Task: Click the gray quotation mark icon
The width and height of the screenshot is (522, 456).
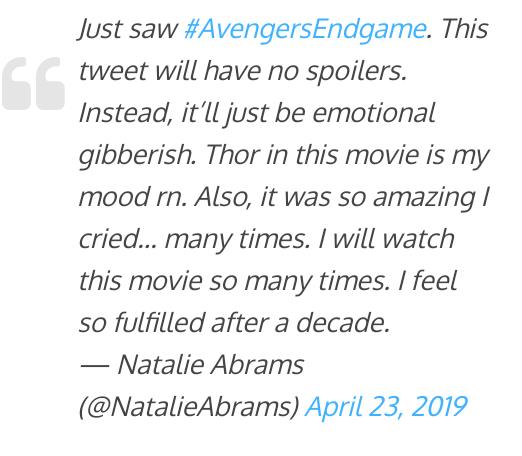Action: click(33, 83)
